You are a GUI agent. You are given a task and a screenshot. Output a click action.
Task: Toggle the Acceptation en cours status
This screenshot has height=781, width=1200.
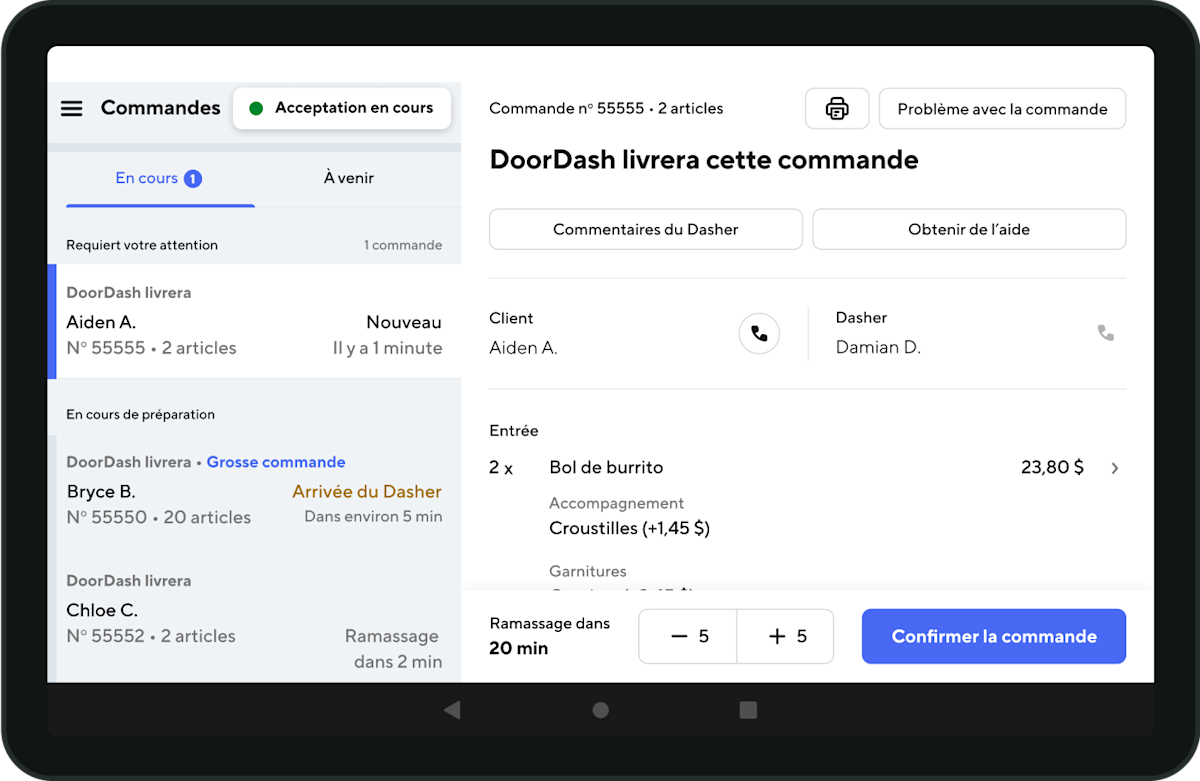[342, 108]
